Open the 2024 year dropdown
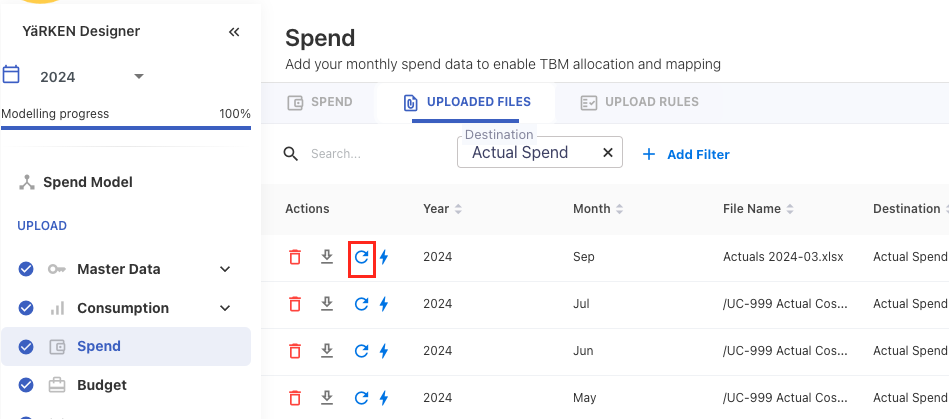This screenshot has height=419, width=949. 139,77
